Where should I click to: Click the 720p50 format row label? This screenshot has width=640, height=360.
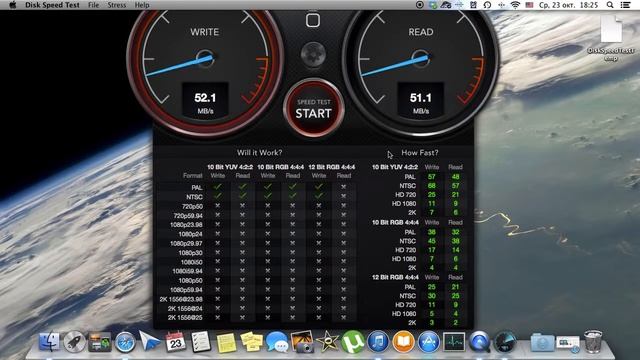(192, 206)
